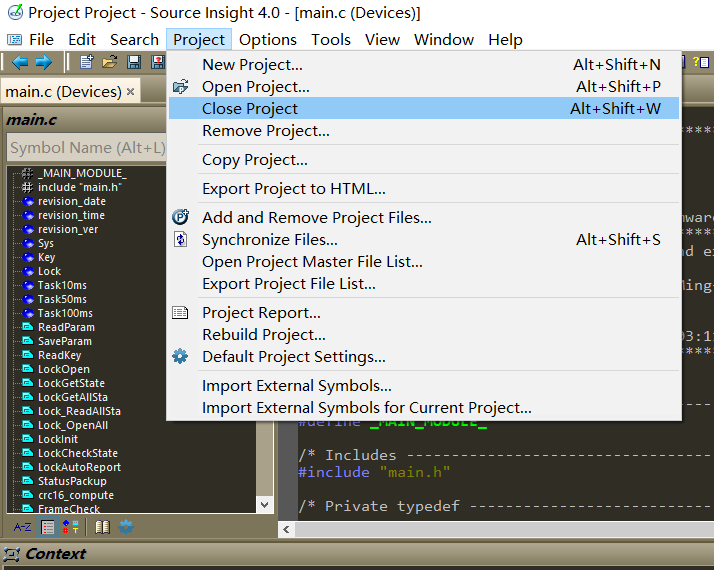Viewport: 714px width, 570px height.
Task: Toggle the symbol list view icon
Action: point(48,527)
